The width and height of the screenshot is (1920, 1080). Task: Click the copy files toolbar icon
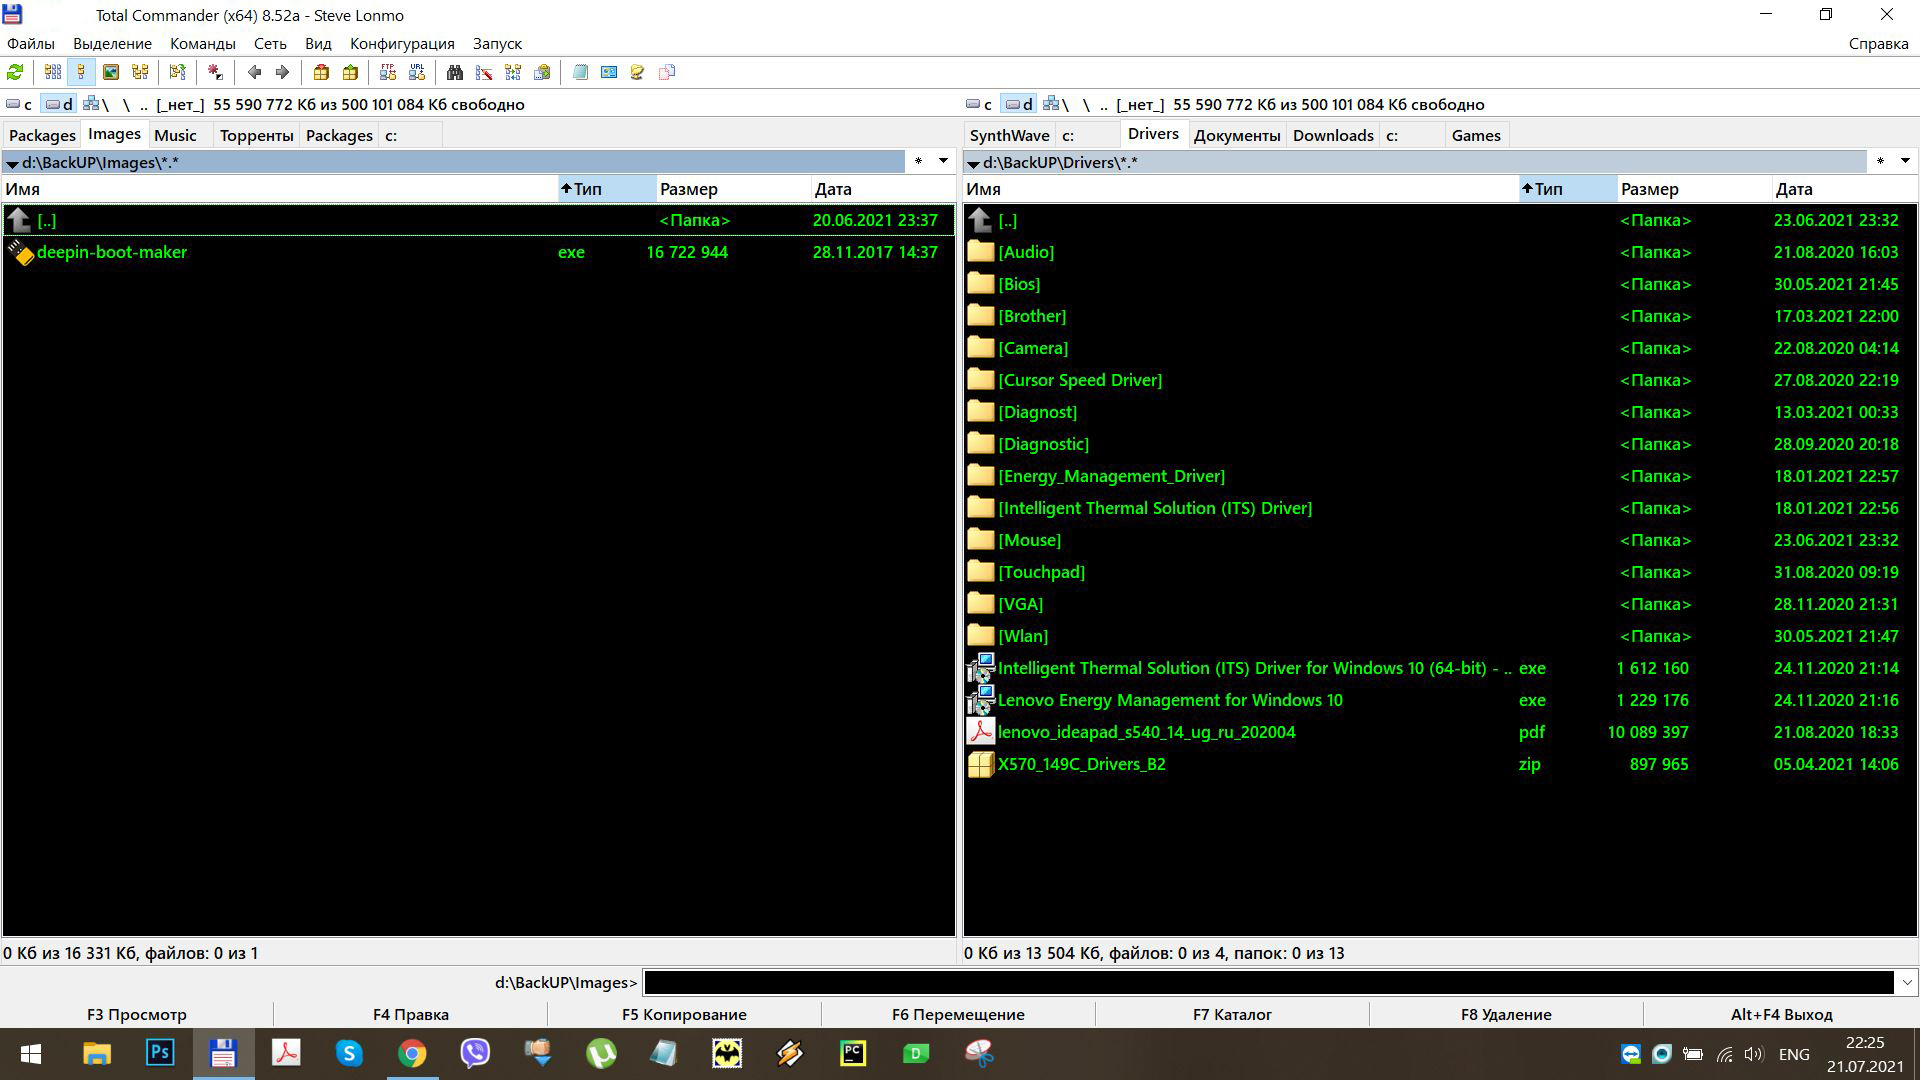pyautogui.click(x=666, y=73)
